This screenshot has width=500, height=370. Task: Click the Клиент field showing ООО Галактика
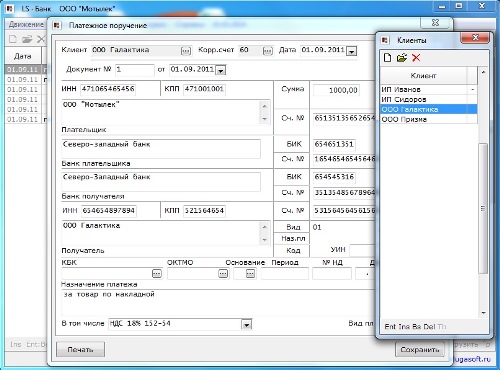tap(136, 50)
